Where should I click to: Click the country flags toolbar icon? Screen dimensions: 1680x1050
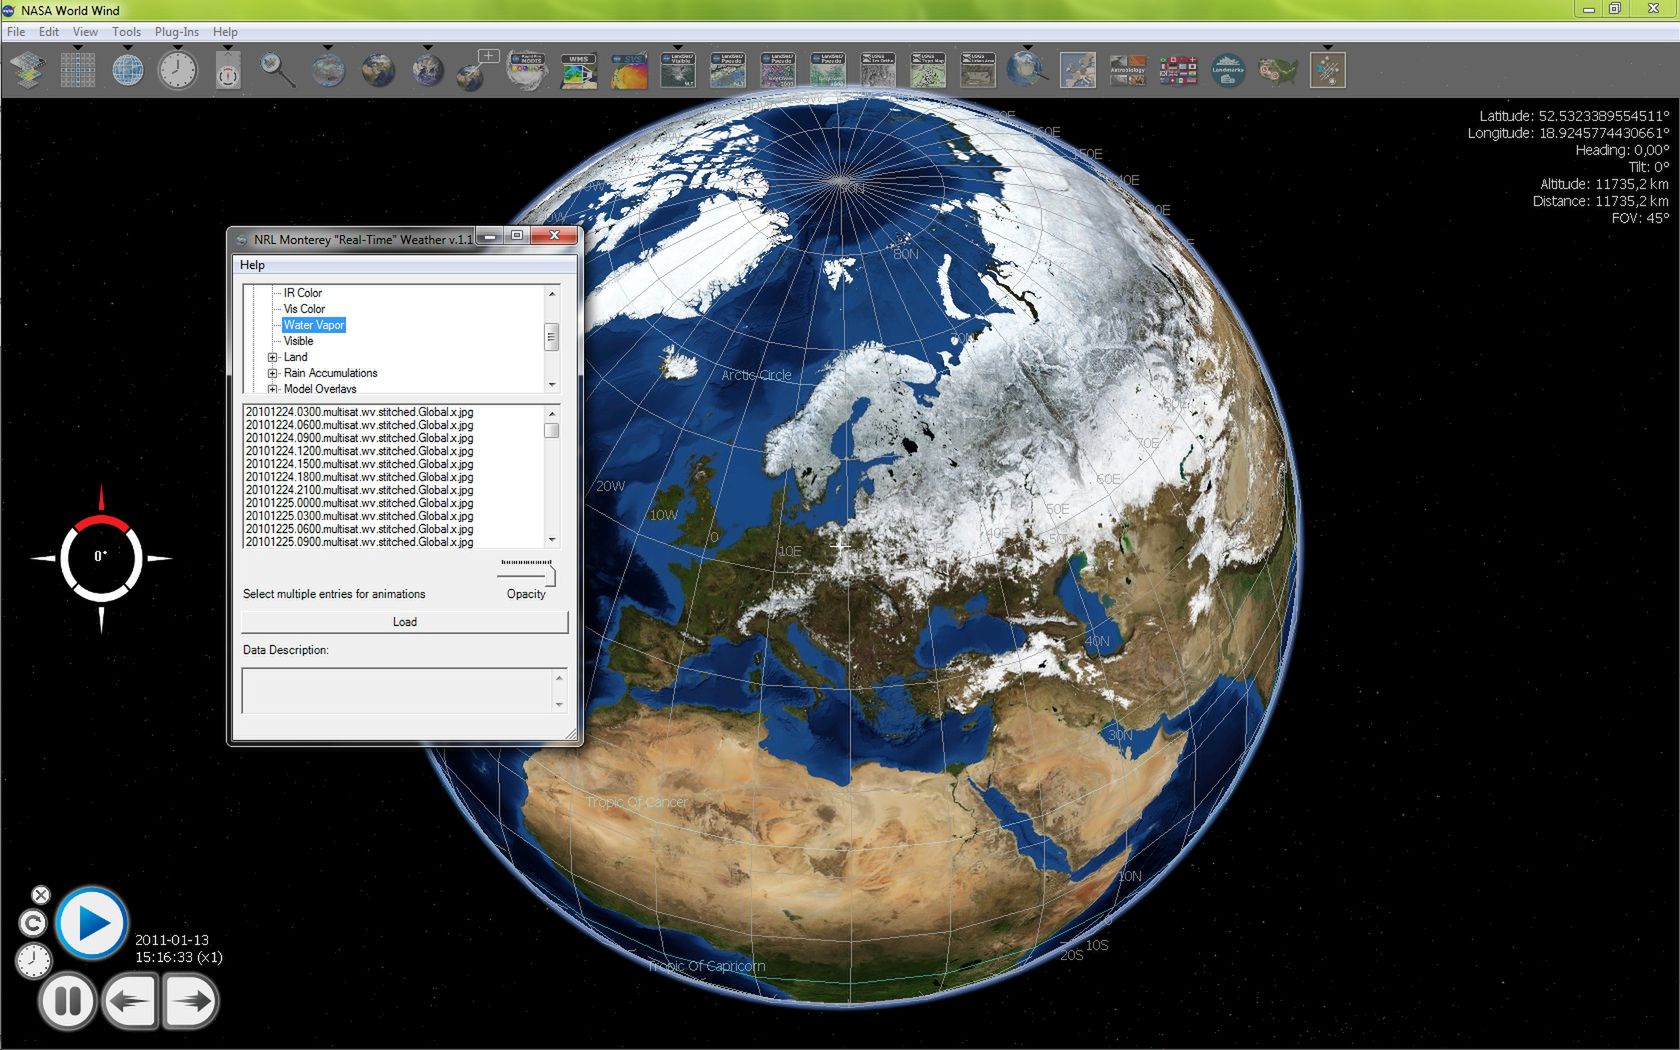[1178, 70]
